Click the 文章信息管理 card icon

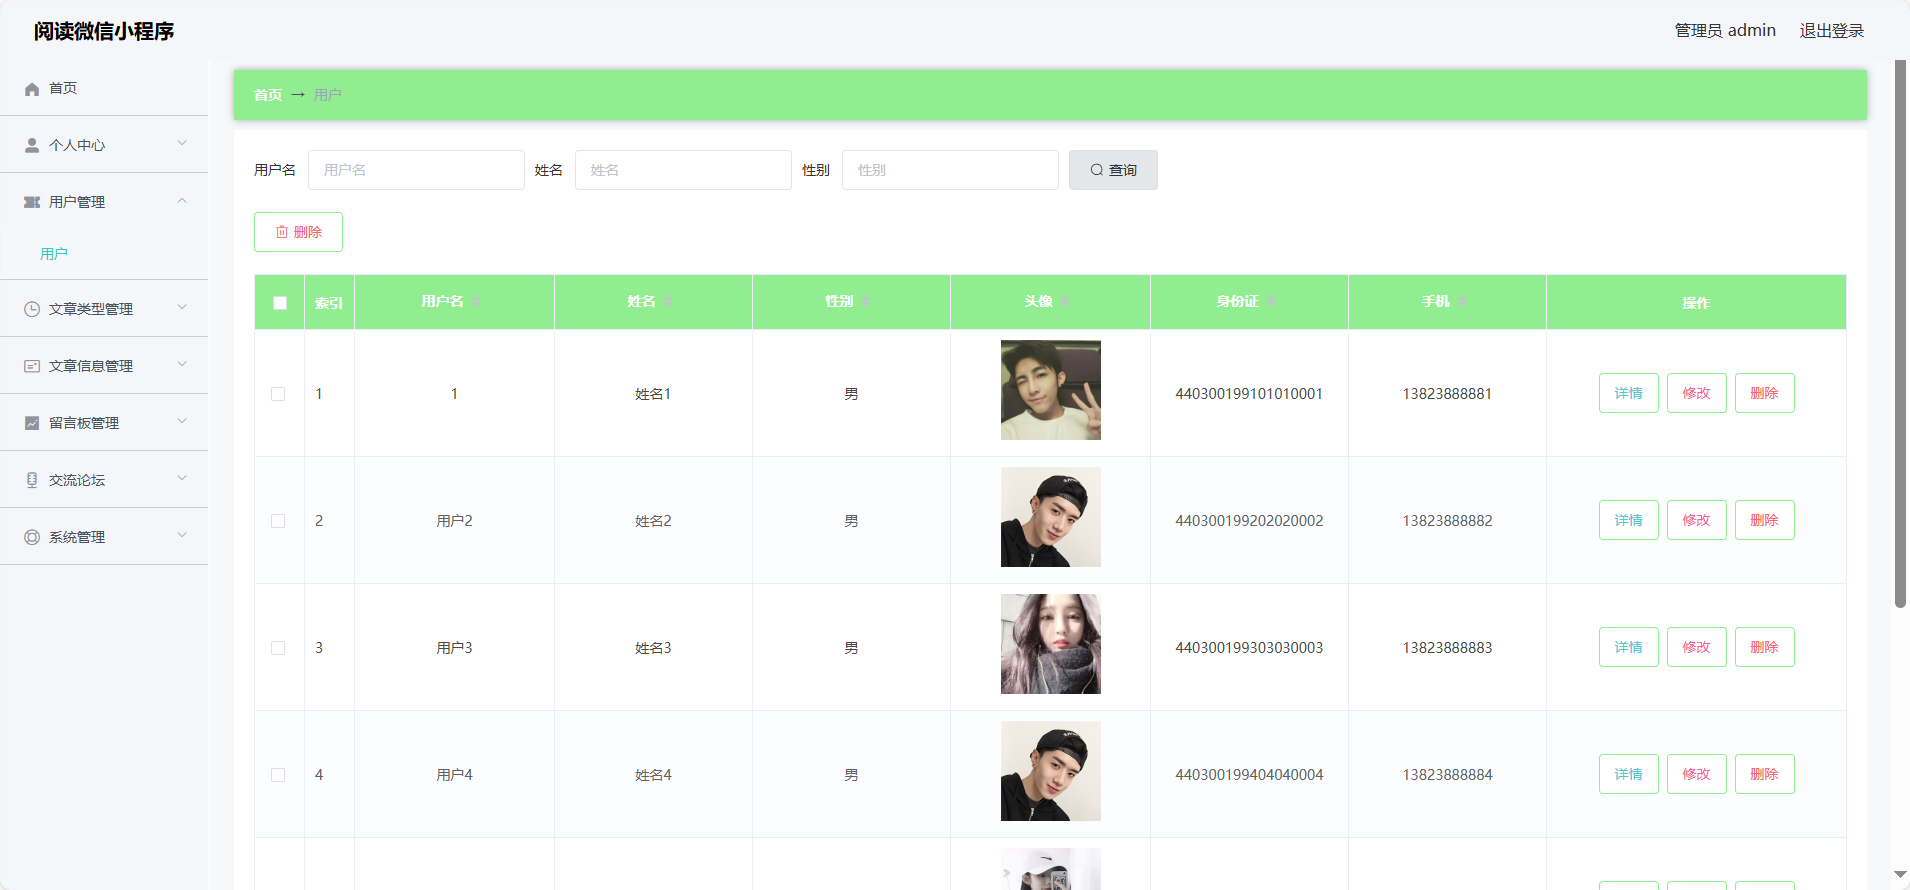32,366
